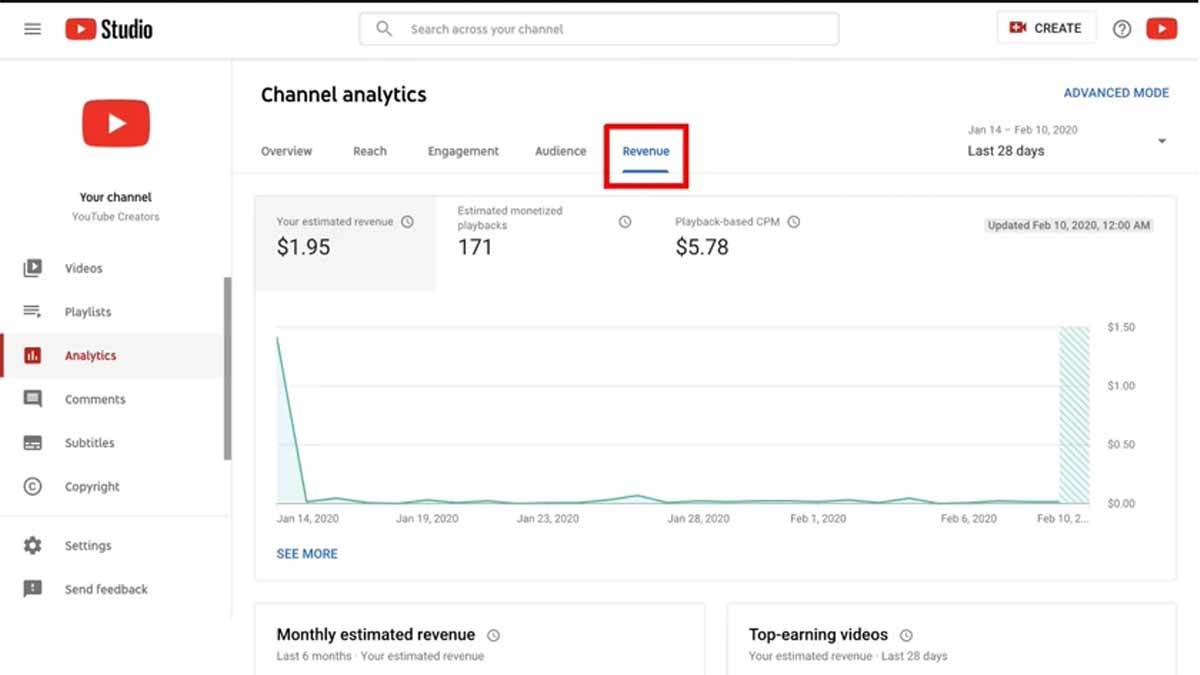Select the Revenue tab
This screenshot has width=1200, height=675.
point(646,151)
